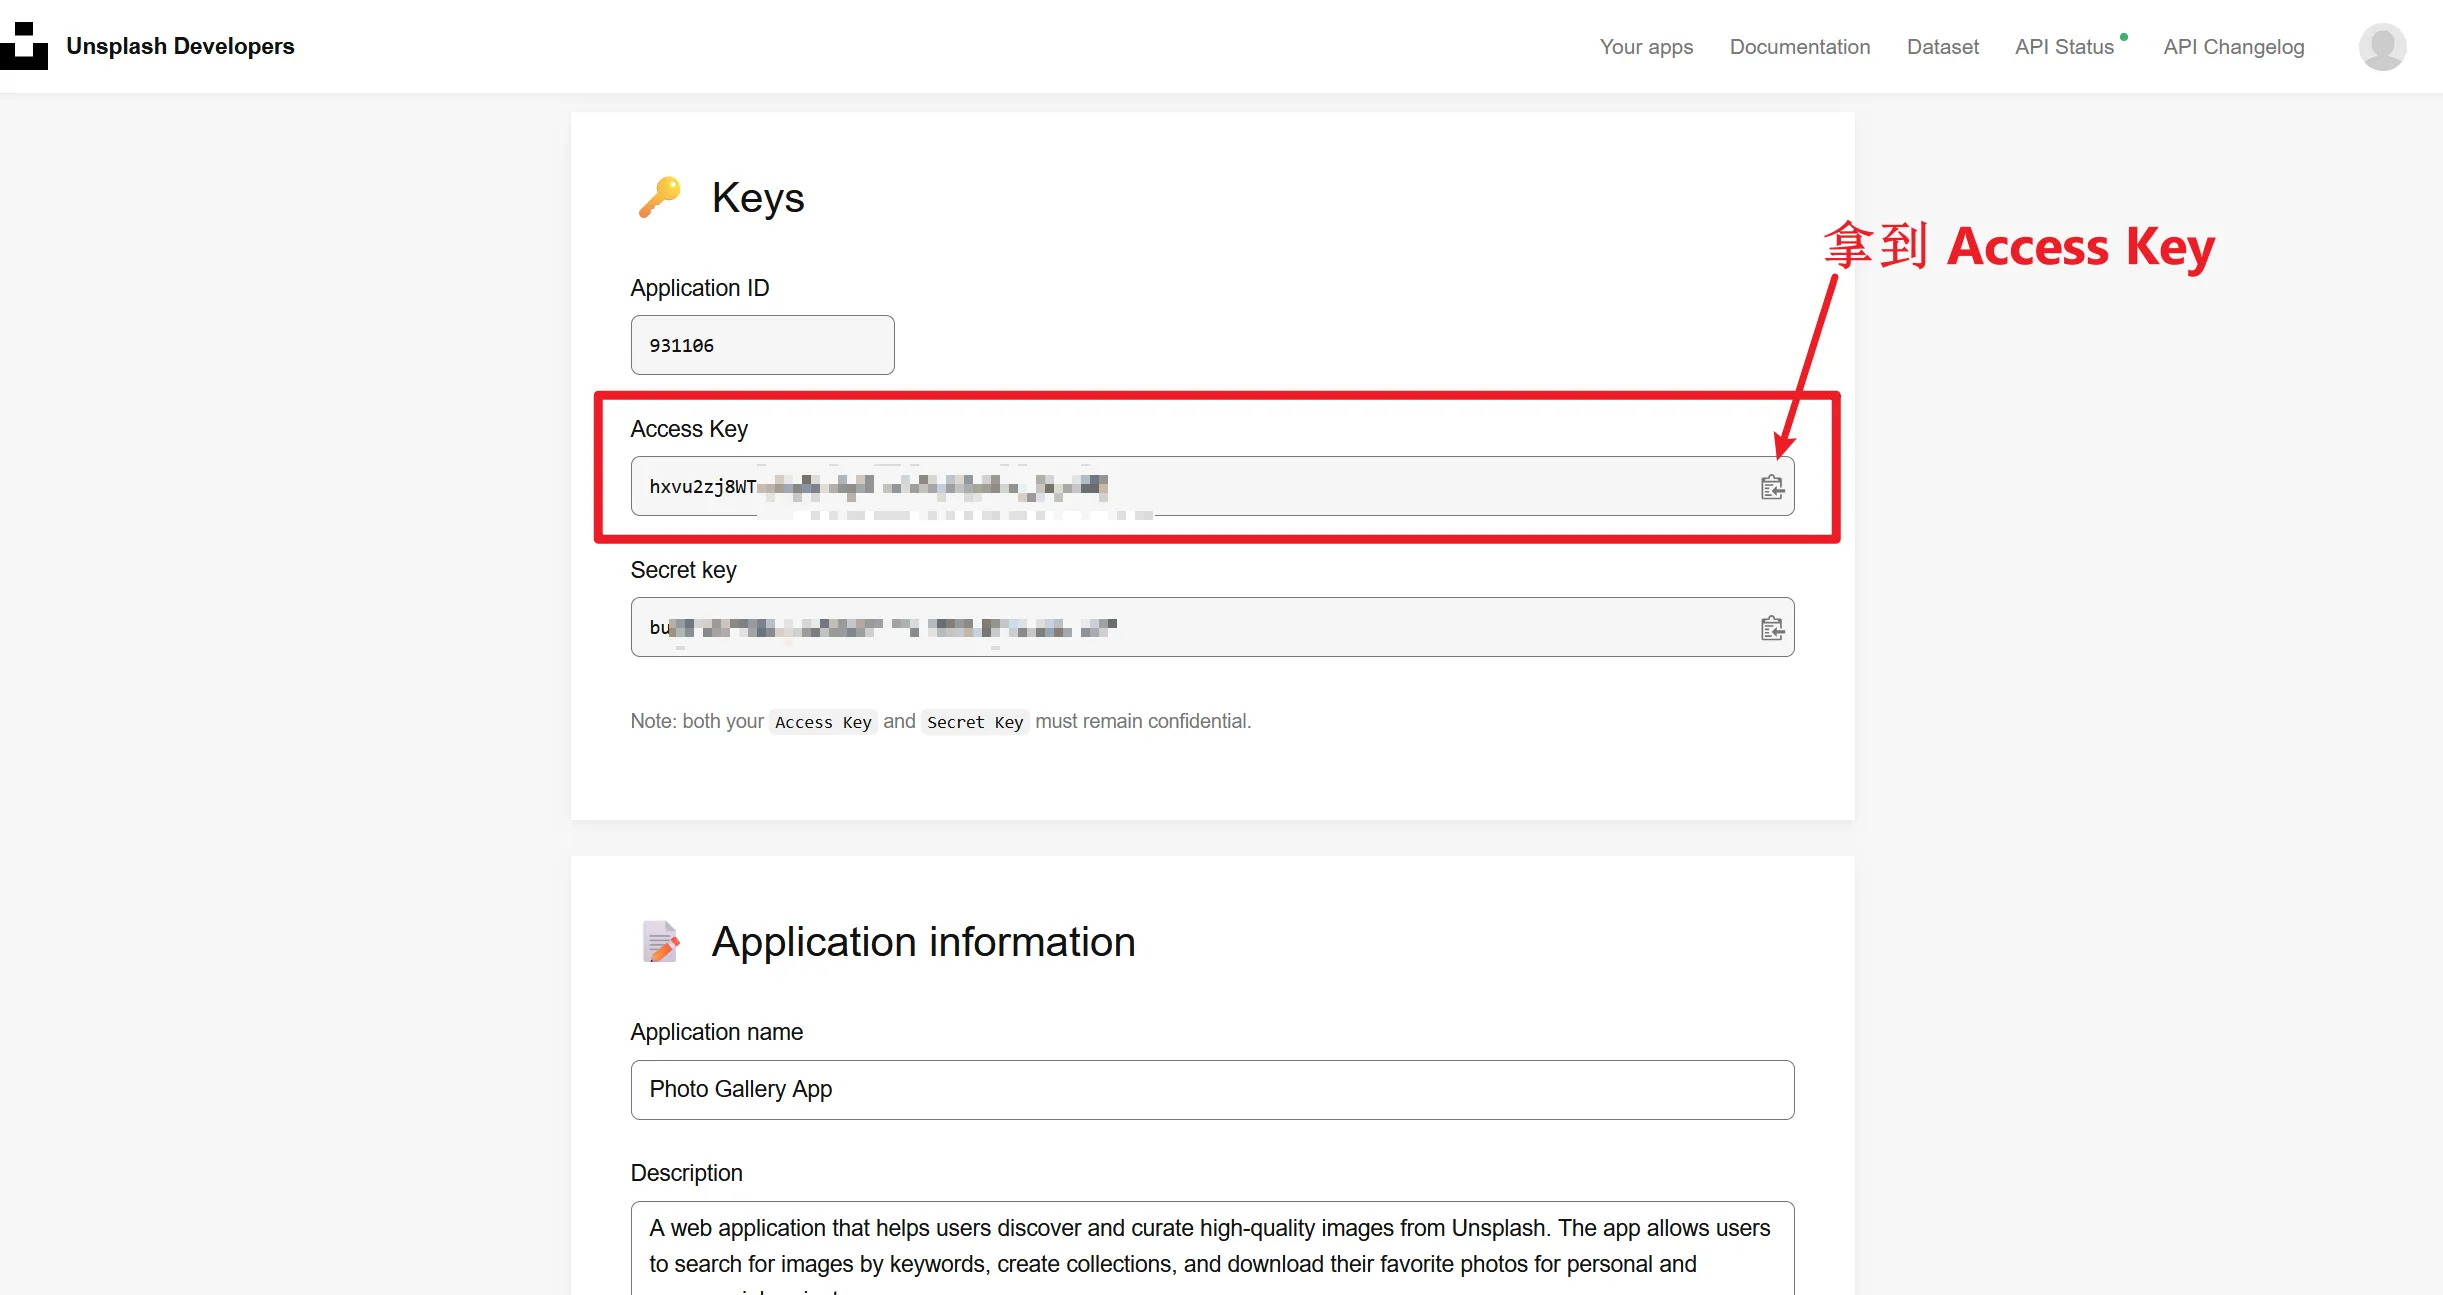This screenshot has width=2443, height=1295.
Task: Open the API Changelog link
Action: (2233, 47)
